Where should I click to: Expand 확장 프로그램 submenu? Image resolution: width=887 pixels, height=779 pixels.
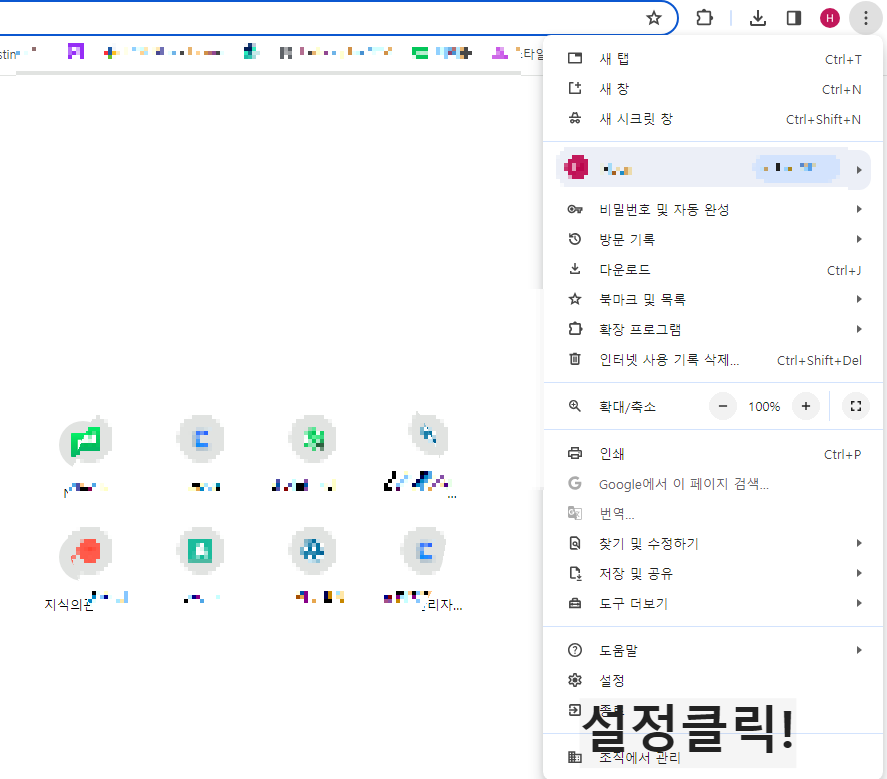tap(714, 329)
